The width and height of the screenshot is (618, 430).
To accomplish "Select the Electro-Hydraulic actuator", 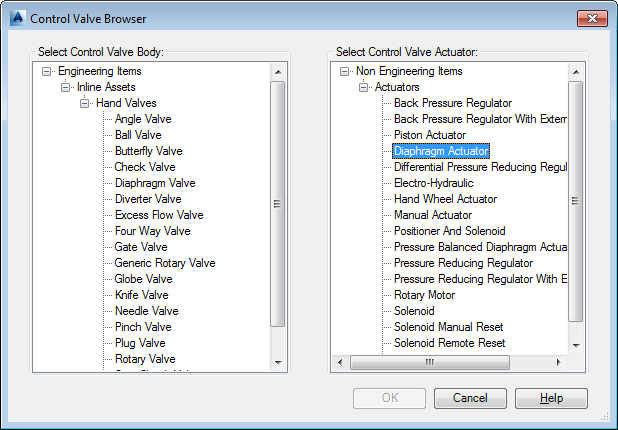I will tap(434, 183).
